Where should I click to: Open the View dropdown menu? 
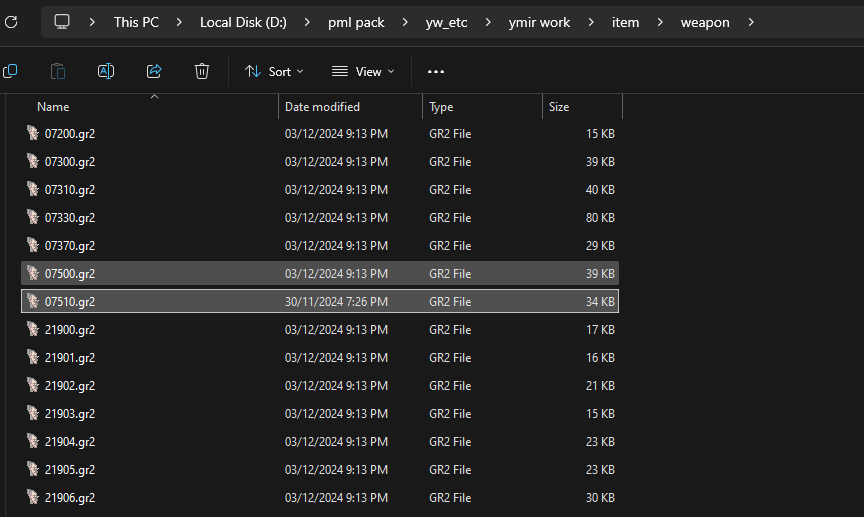click(x=363, y=71)
